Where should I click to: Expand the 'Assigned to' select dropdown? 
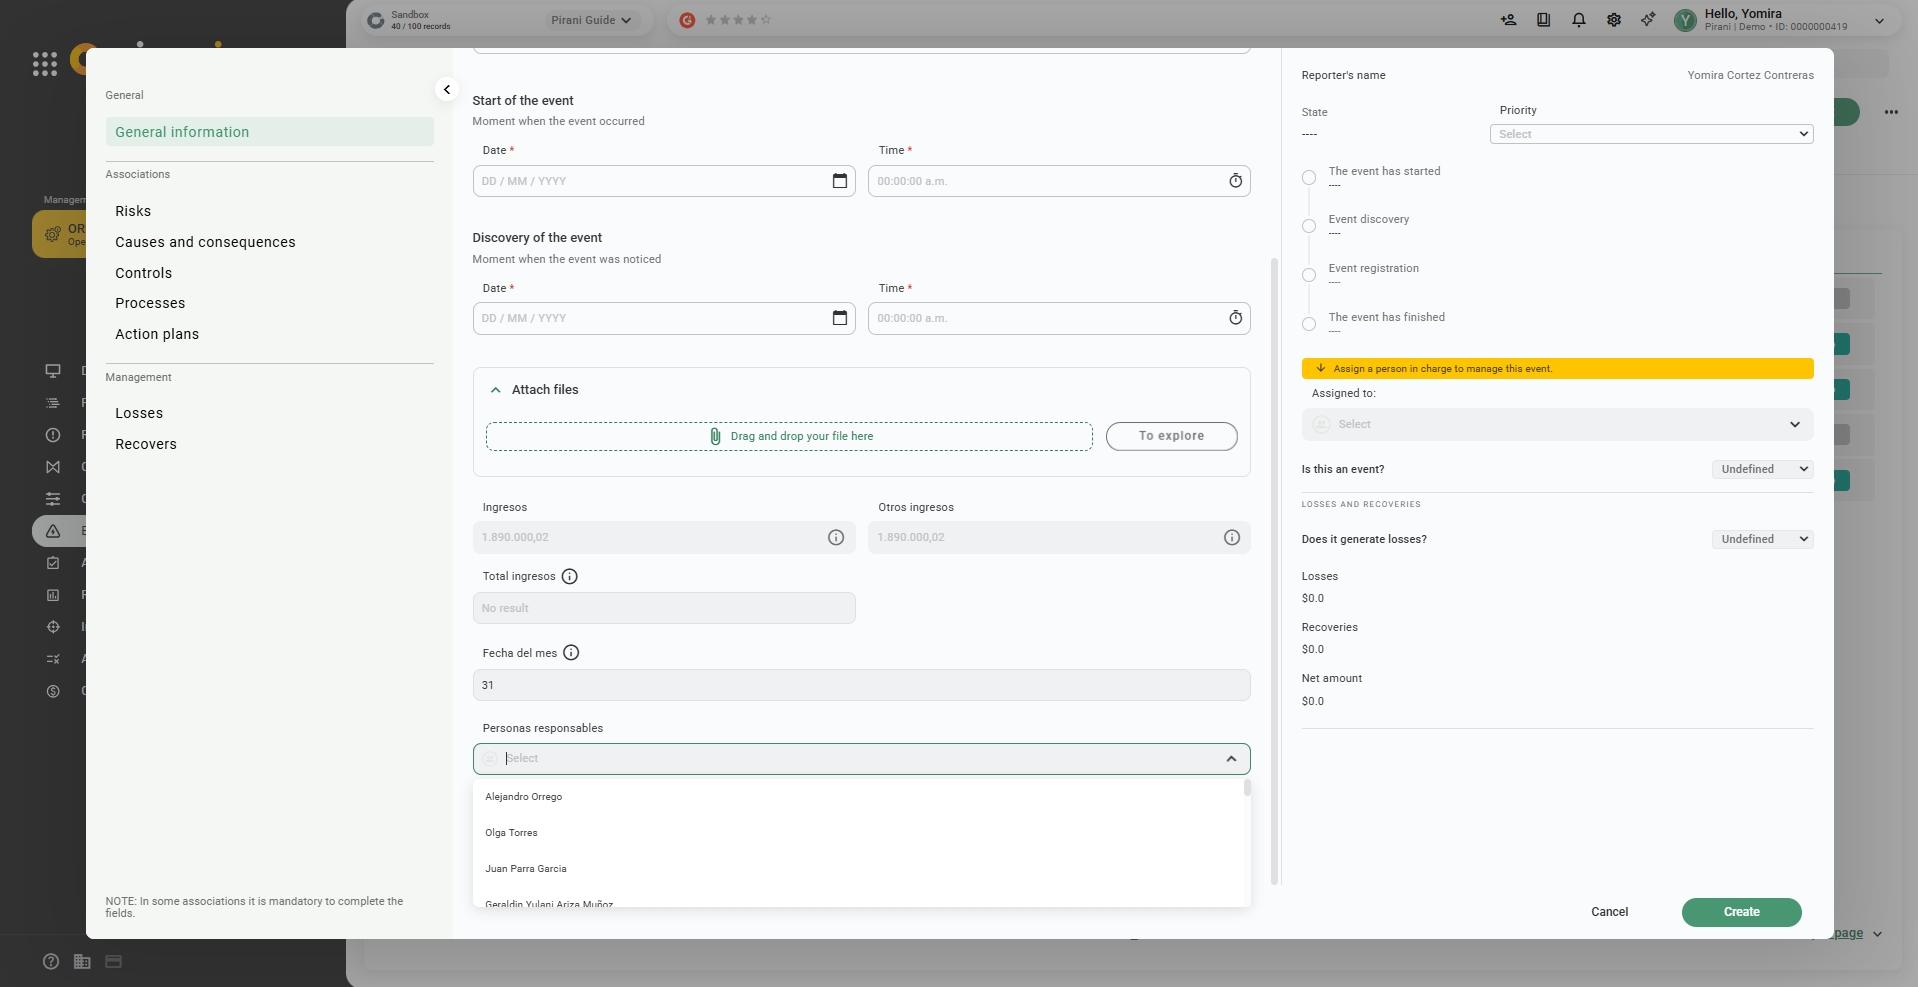[x=1557, y=424]
